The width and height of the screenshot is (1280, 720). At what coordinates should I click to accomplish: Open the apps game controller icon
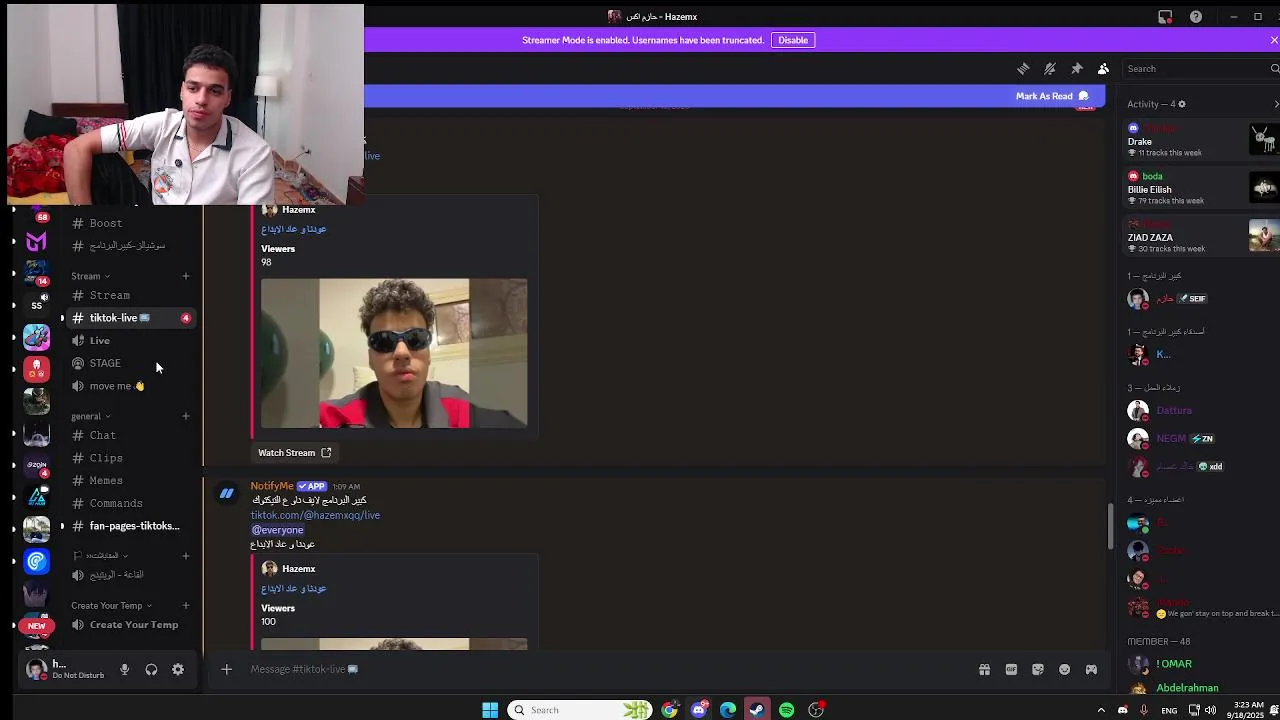tap(1091, 669)
